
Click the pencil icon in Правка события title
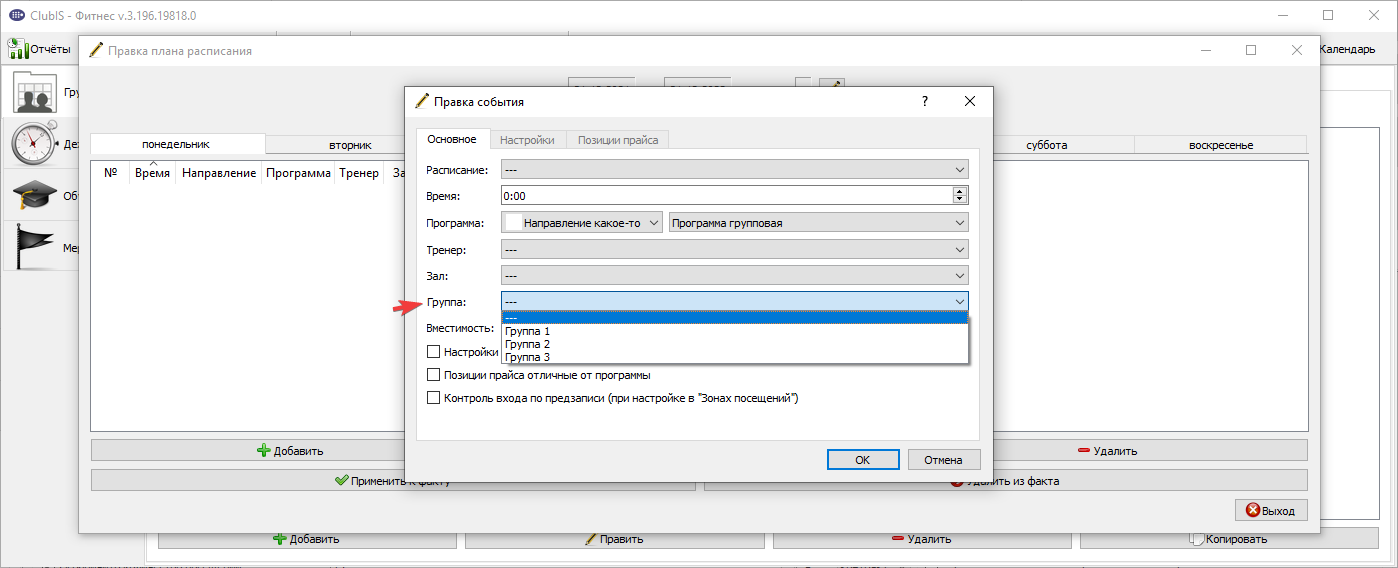(x=422, y=101)
